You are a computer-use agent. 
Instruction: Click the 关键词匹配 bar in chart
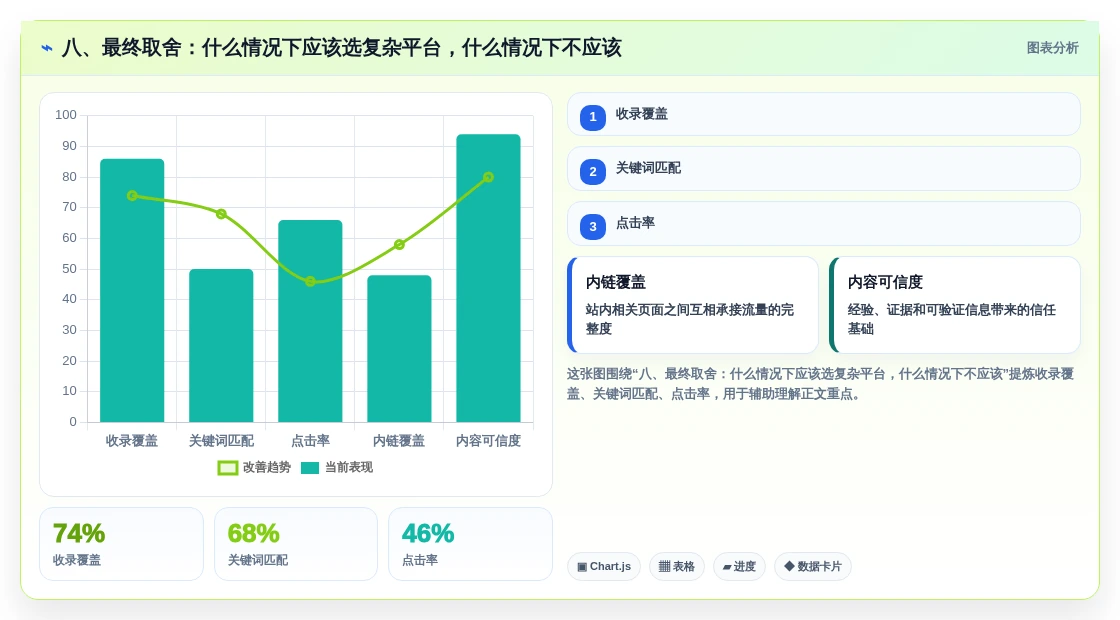click(x=221, y=345)
